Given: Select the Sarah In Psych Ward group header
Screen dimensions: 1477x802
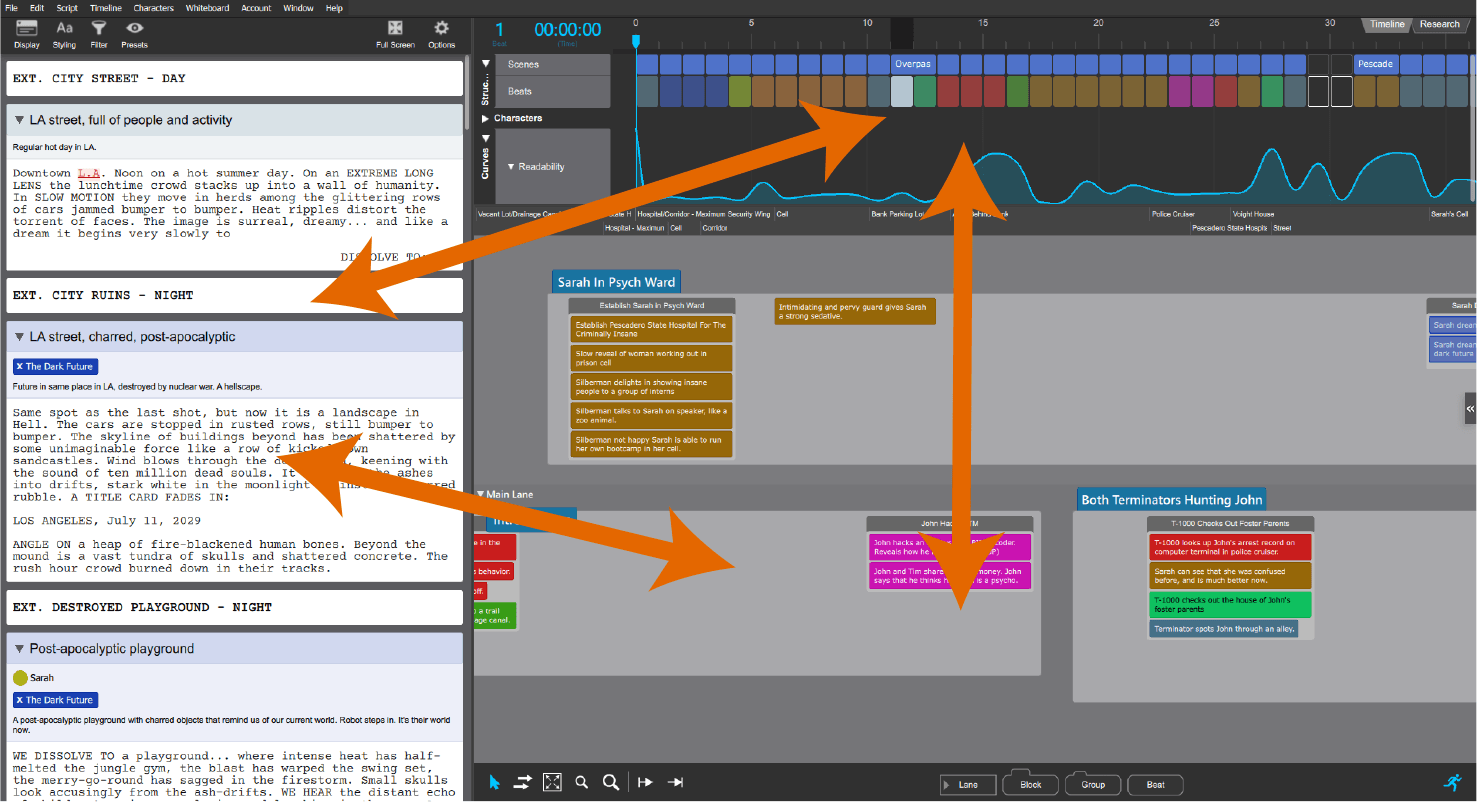Looking at the screenshot, I should (x=616, y=282).
